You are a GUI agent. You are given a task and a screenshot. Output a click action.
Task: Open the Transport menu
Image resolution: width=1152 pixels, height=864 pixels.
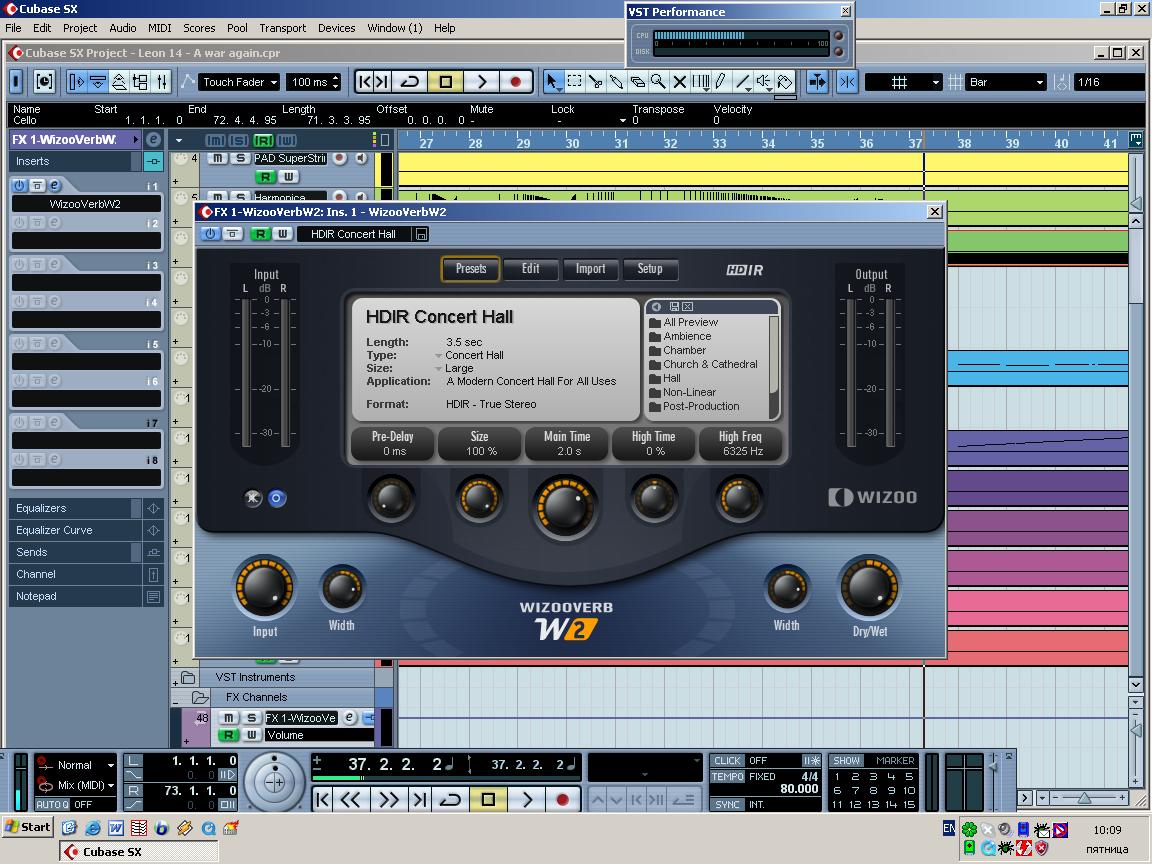[282, 28]
